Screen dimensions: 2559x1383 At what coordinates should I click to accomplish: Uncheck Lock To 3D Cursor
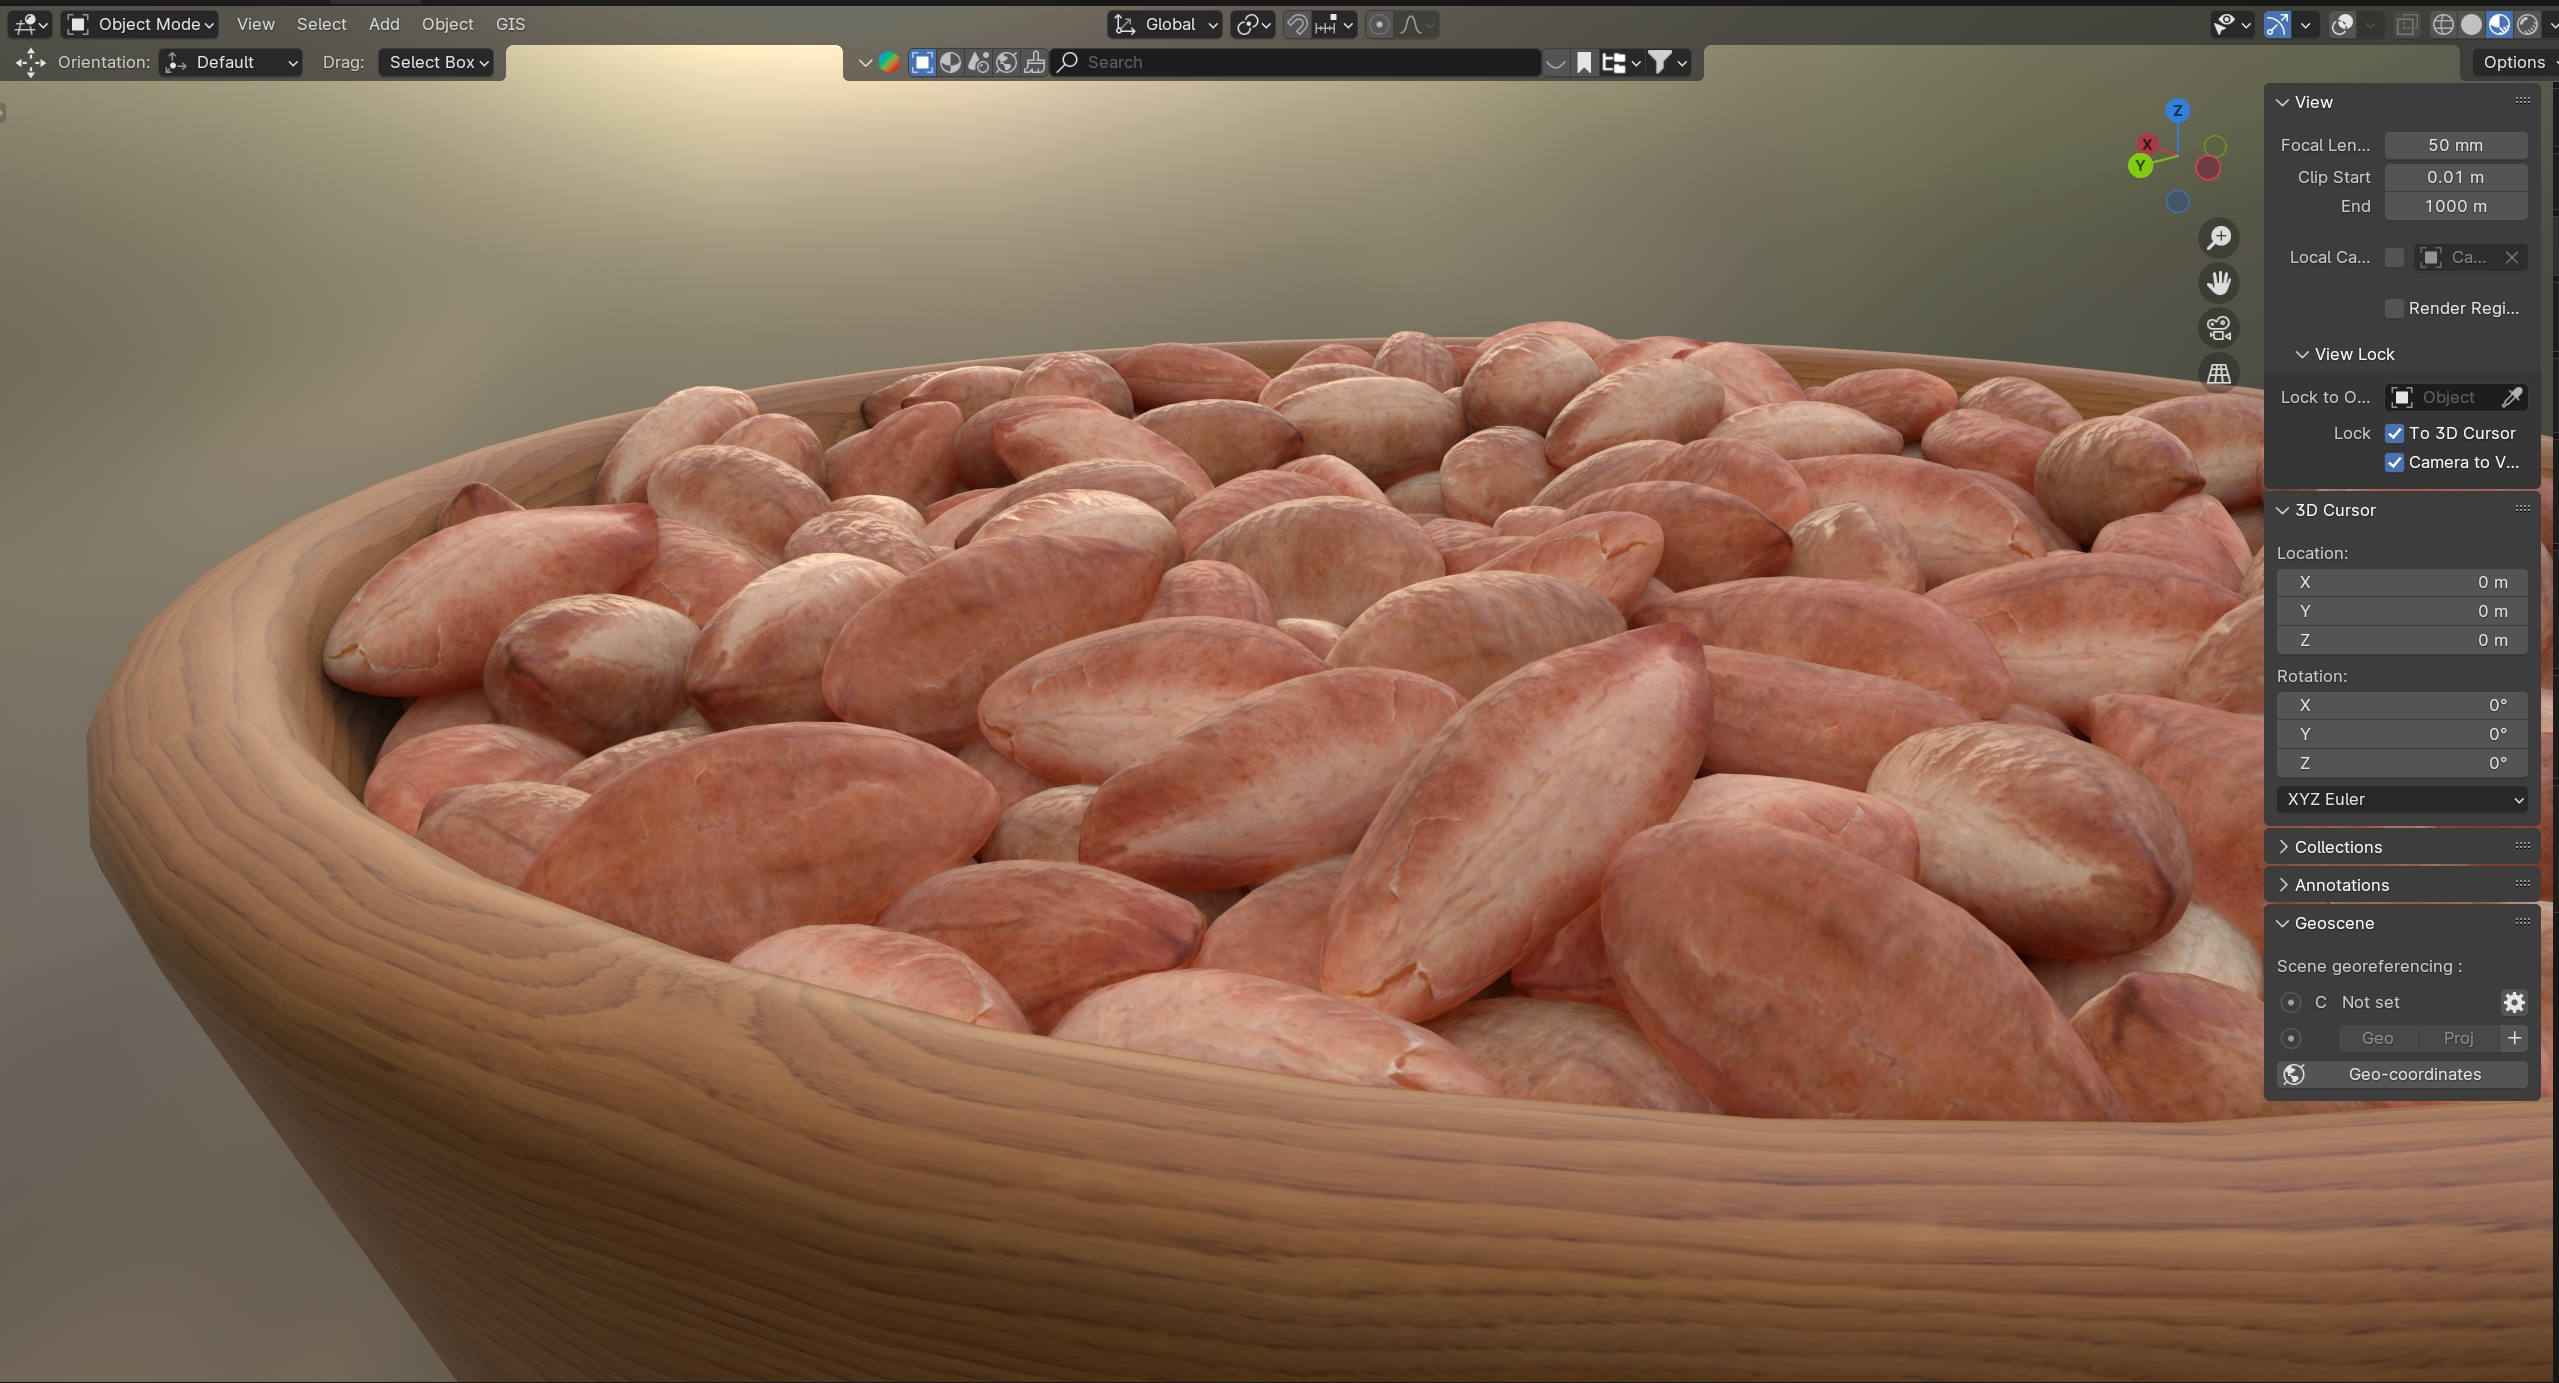[2394, 433]
